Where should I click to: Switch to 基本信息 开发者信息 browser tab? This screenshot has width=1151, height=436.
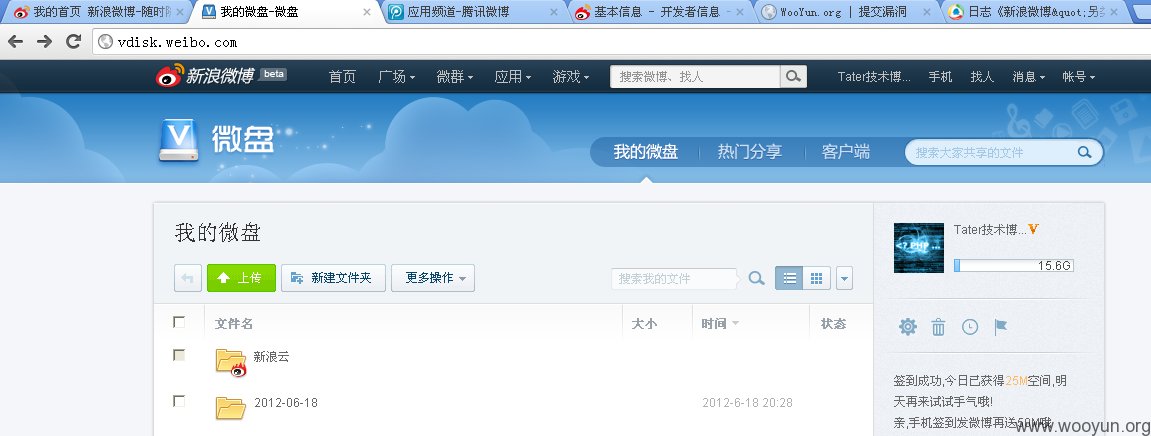click(657, 12)
